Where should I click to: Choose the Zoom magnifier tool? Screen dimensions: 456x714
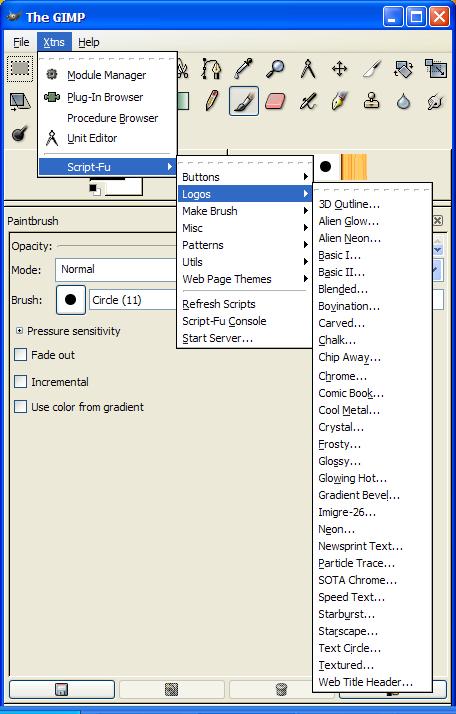pos(275,69)
